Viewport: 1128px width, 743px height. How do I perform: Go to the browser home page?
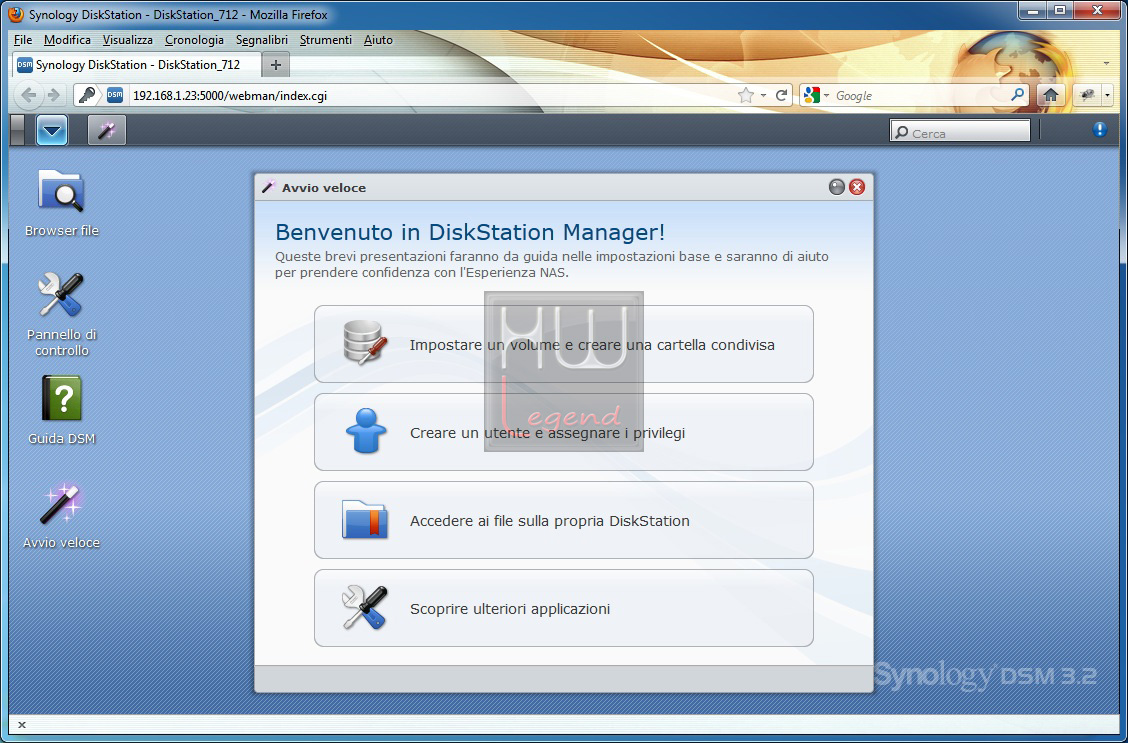(1050, 95)
